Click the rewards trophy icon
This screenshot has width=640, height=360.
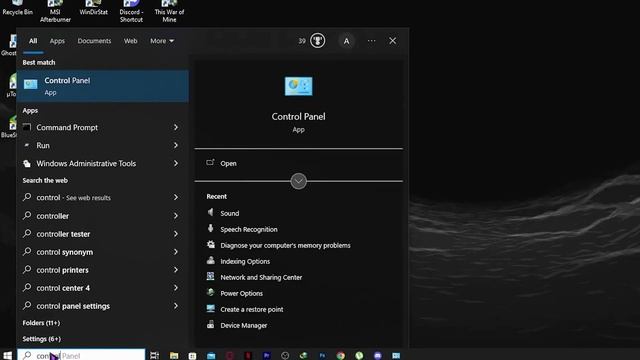318,41
